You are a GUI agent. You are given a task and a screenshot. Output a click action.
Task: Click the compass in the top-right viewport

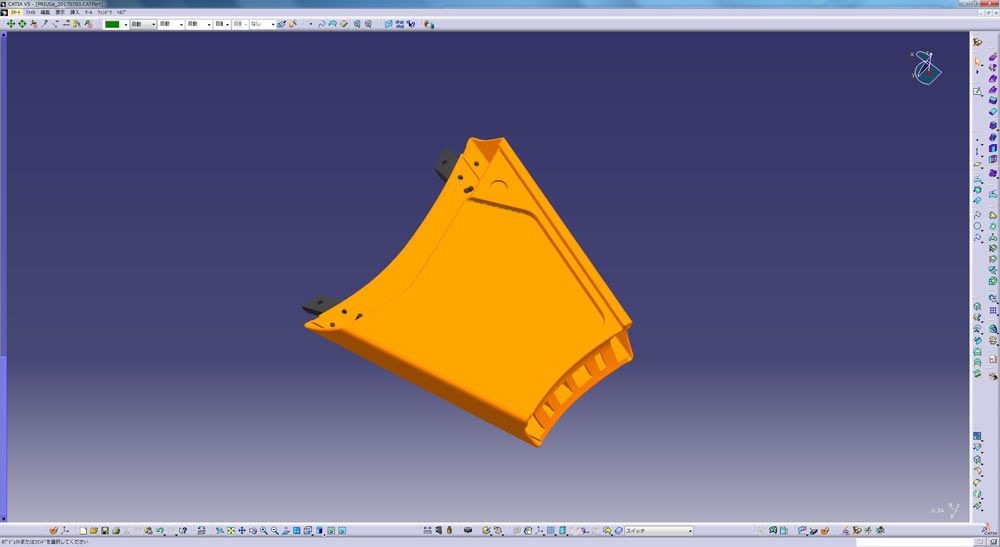click(x=925, y=68)
